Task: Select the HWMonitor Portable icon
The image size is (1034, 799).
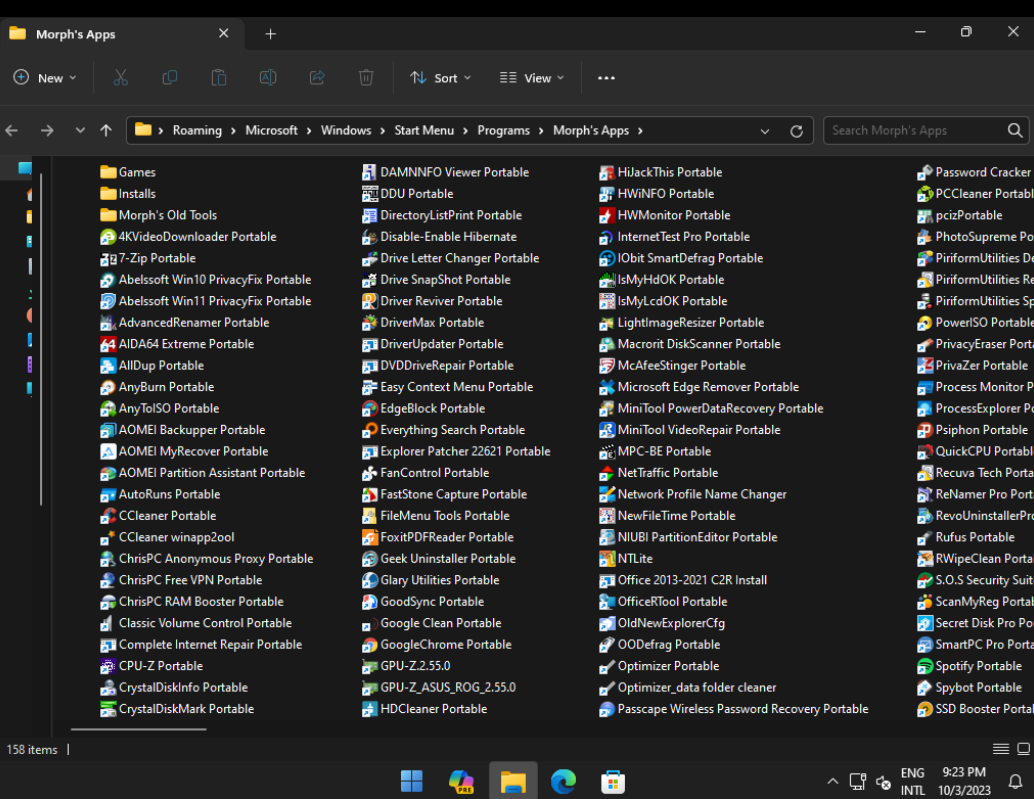Action: pos(607,216)
